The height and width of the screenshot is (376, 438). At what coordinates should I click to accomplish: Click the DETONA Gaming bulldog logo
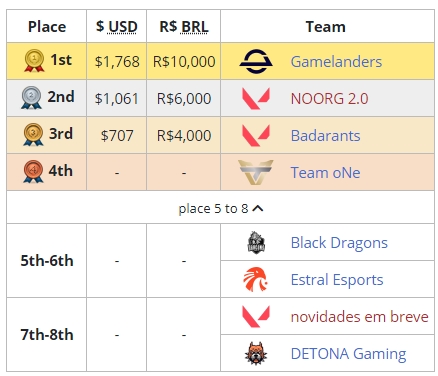pos(256,353)
